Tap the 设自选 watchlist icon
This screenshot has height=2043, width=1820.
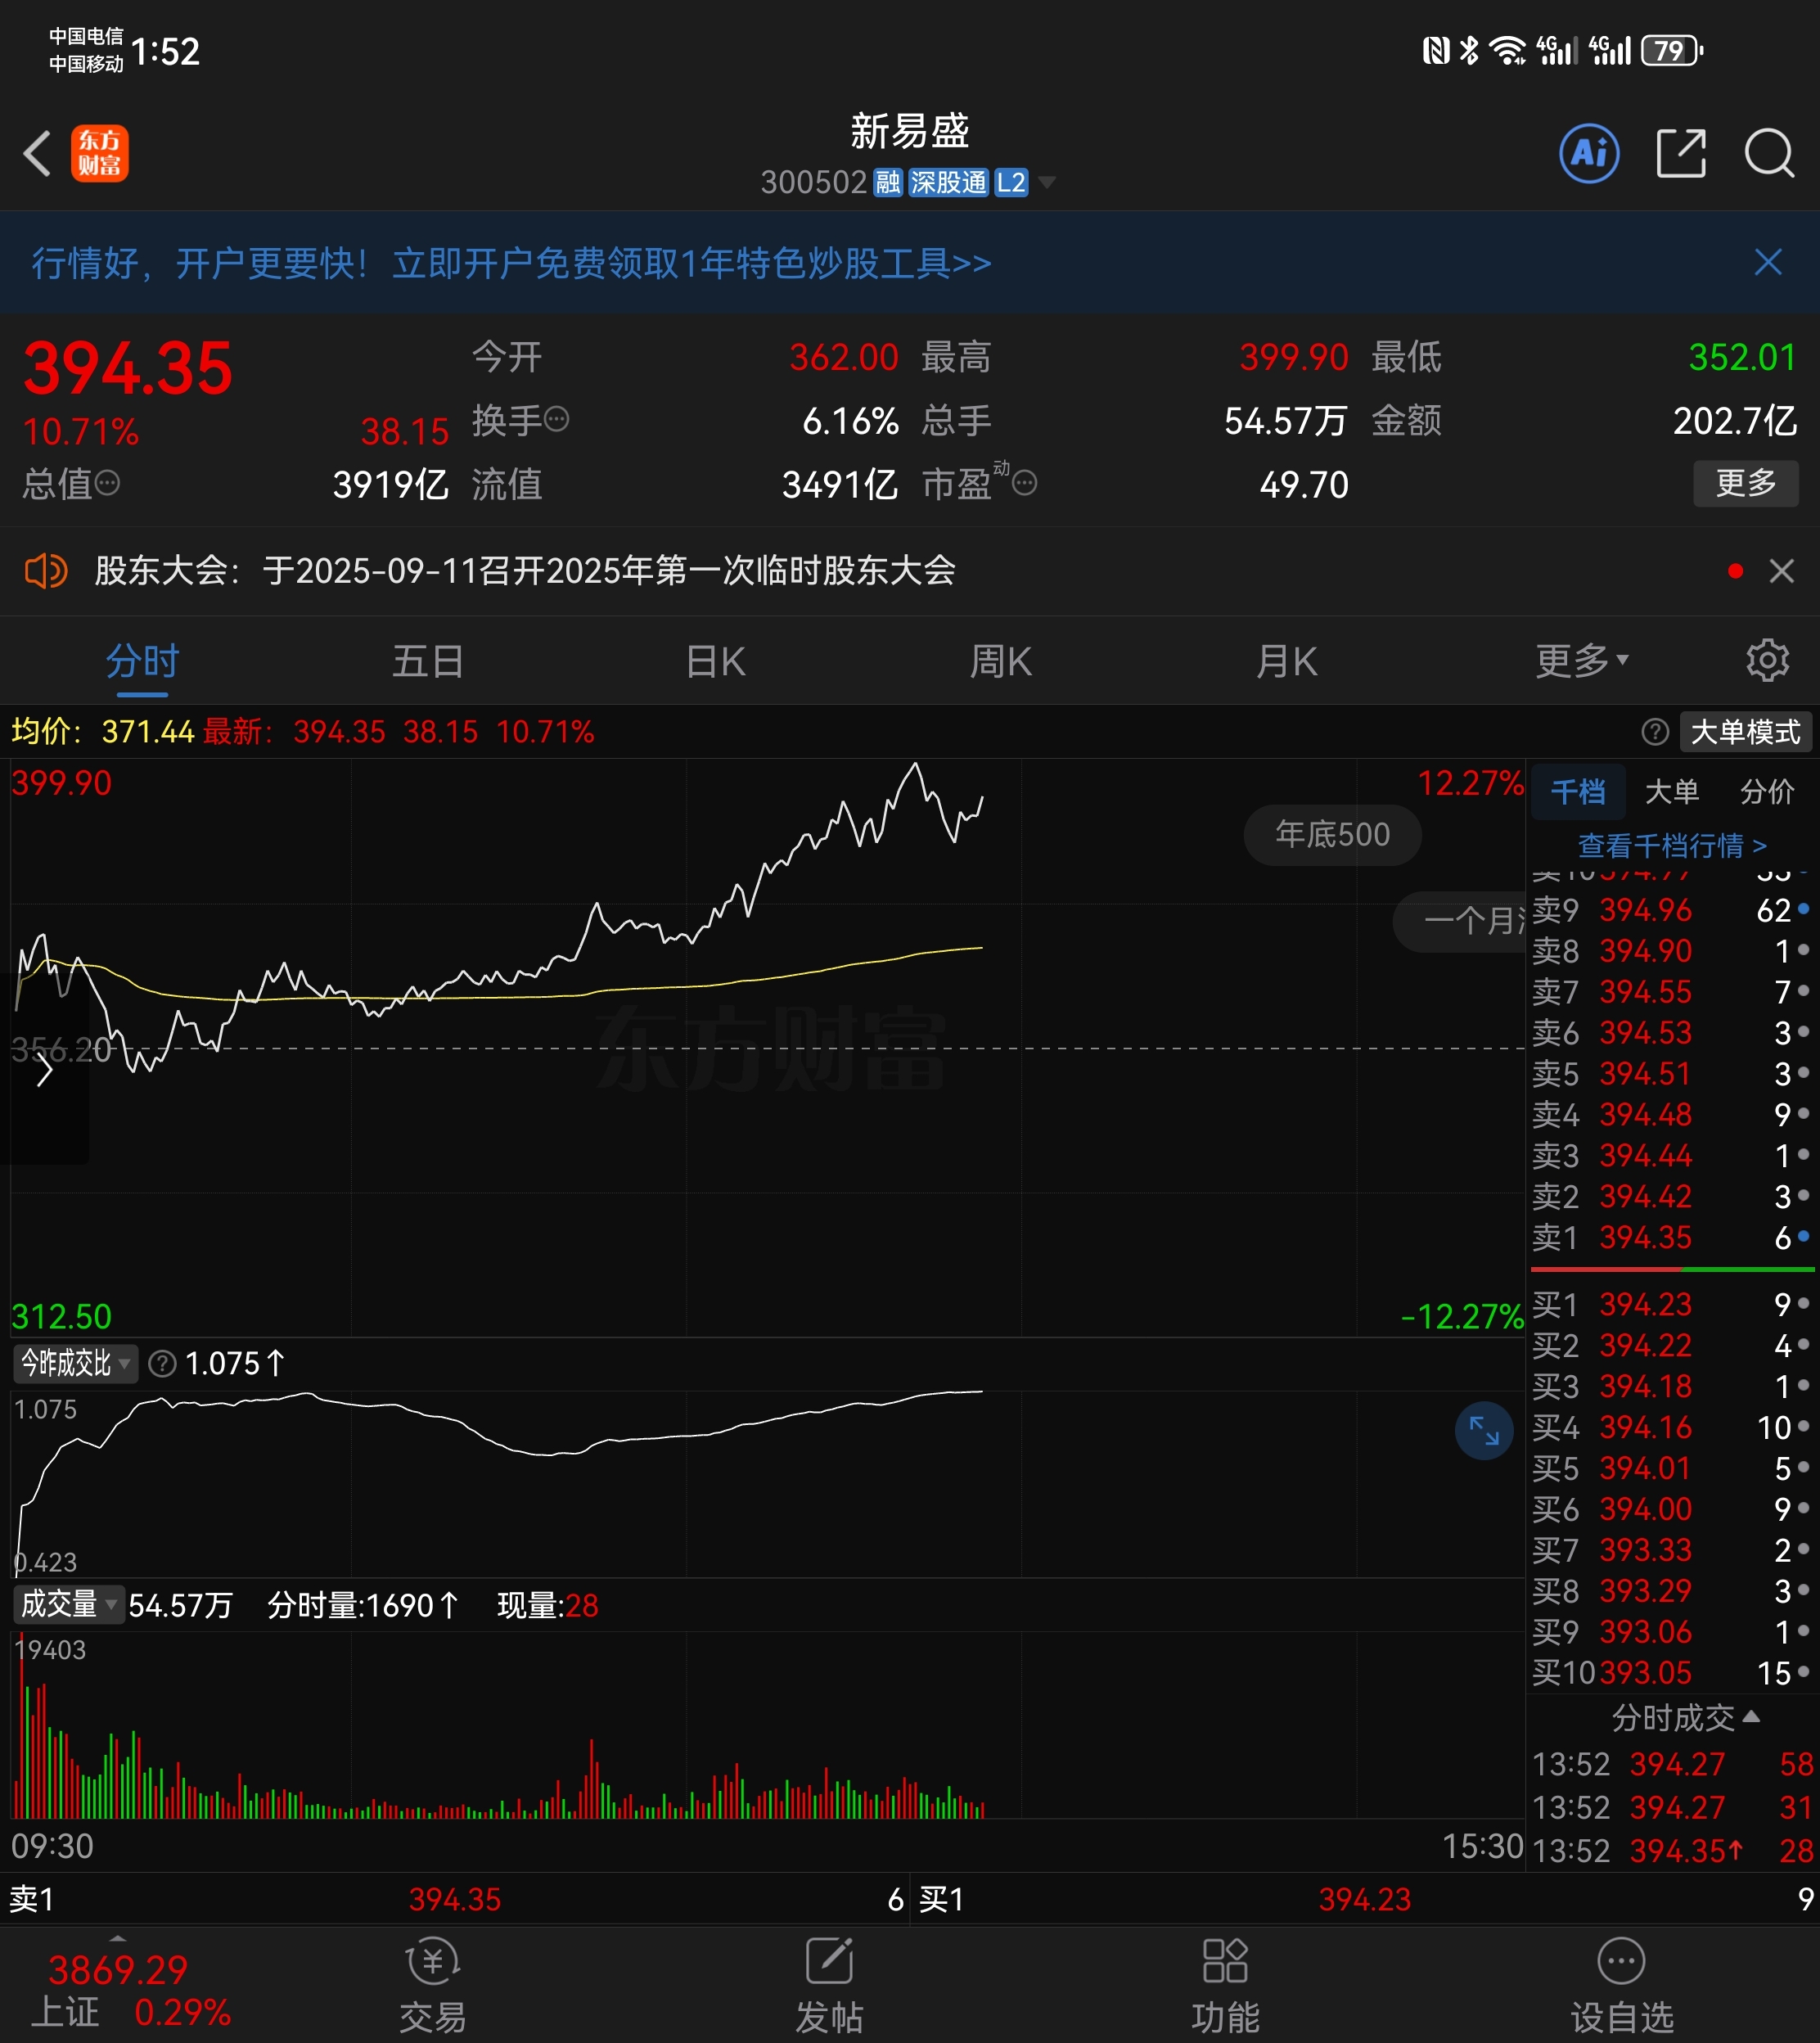tap(1621, 1985)
